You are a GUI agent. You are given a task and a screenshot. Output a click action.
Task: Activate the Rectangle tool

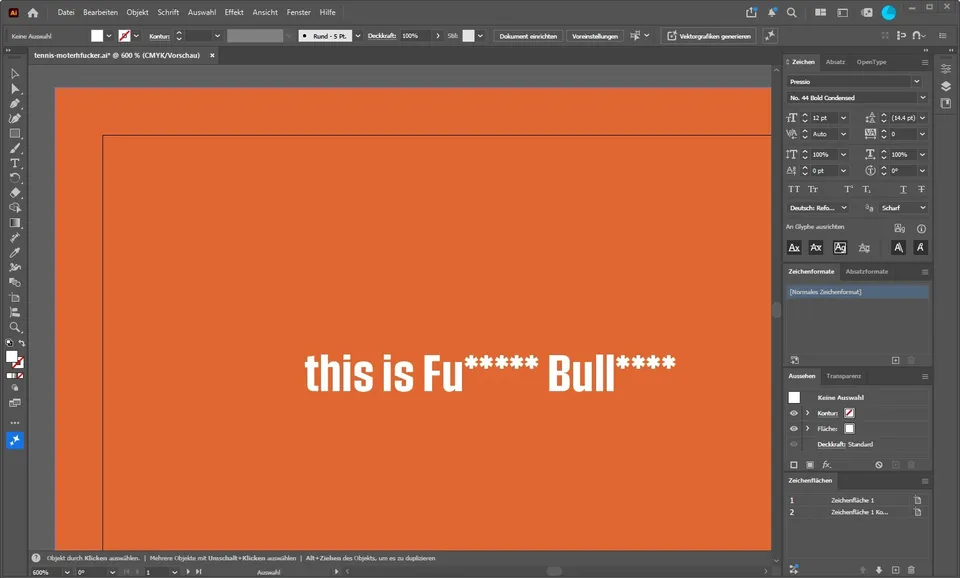click(x=15, y=133)
